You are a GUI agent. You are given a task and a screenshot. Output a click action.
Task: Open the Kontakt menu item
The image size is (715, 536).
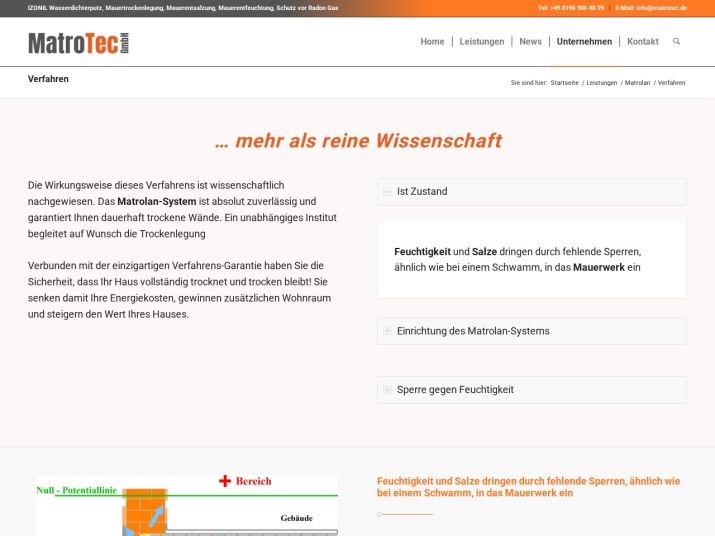642,42
